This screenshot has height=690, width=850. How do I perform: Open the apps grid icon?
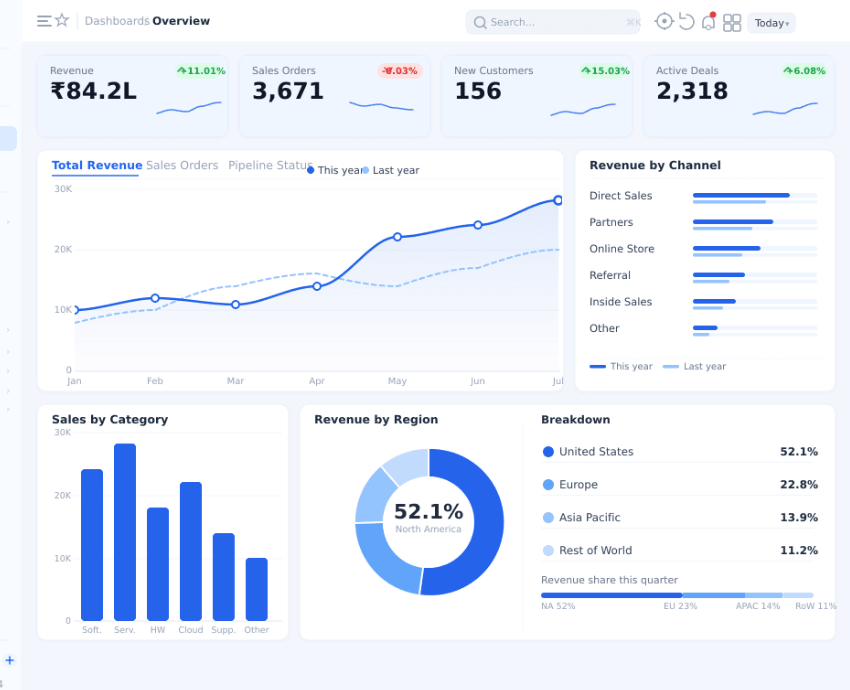click(732, 23)
